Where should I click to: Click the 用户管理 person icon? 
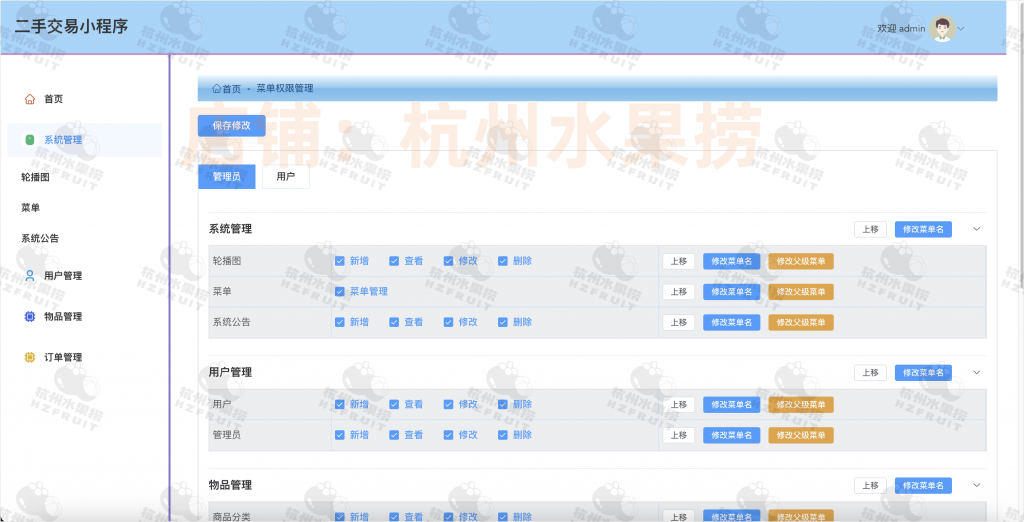point(29,276)
